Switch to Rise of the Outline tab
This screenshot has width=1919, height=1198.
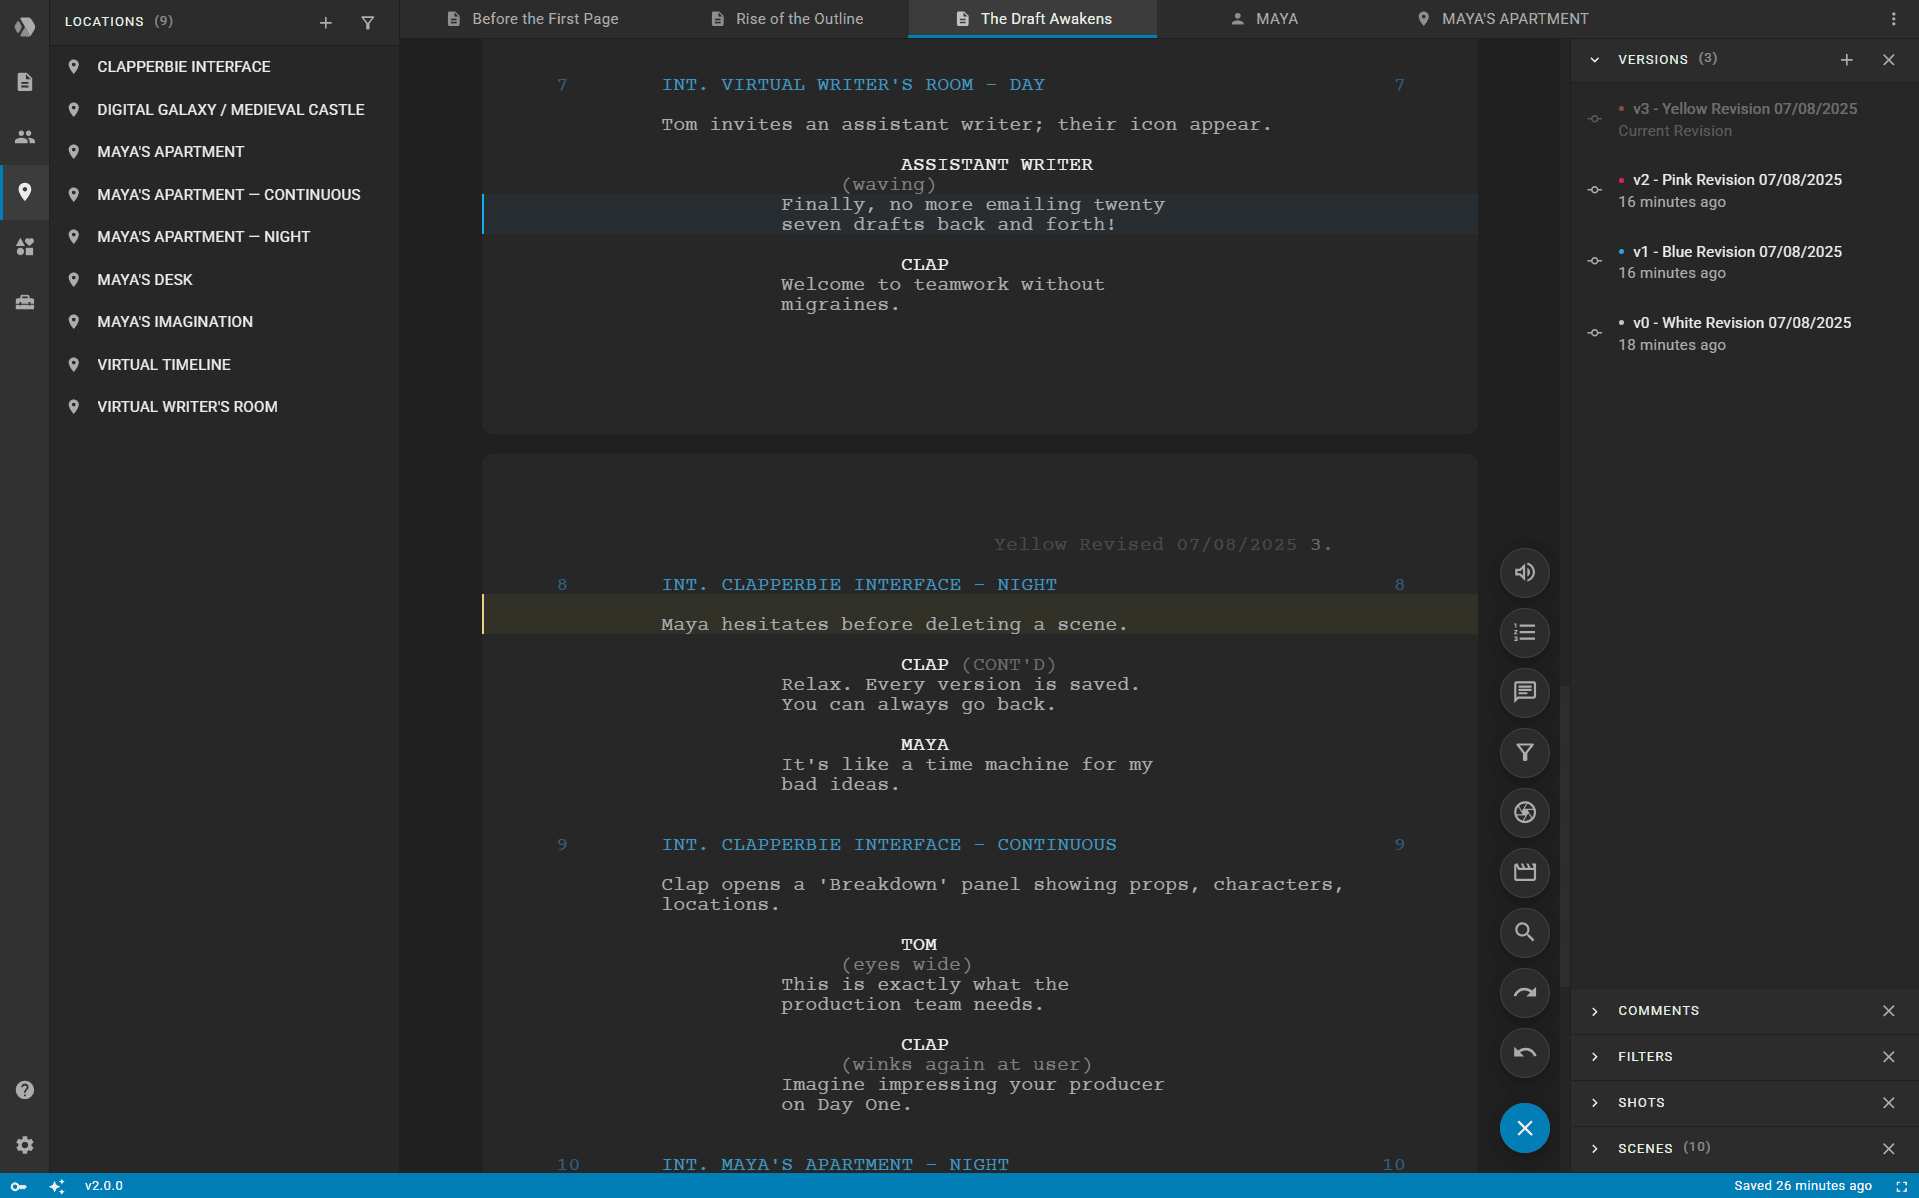tap(787, 19)
